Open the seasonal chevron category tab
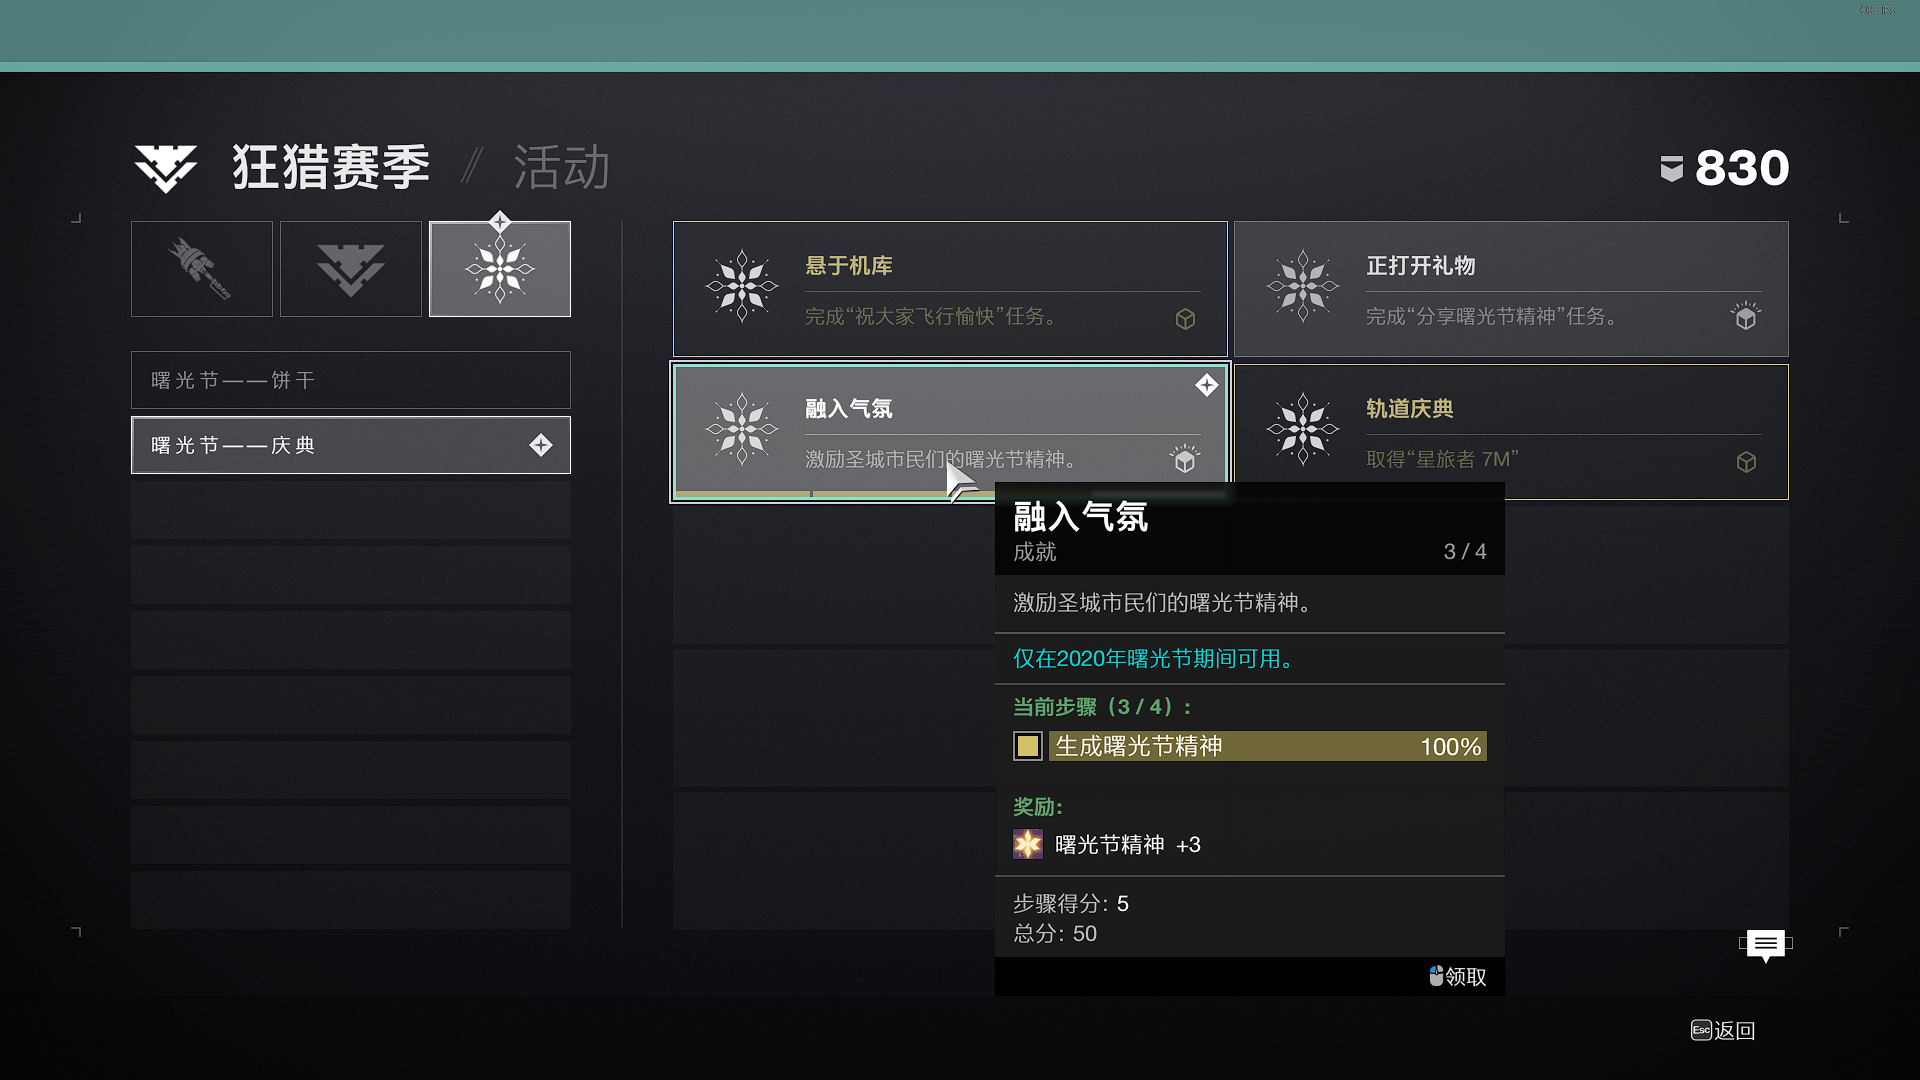 pos(351,269)
